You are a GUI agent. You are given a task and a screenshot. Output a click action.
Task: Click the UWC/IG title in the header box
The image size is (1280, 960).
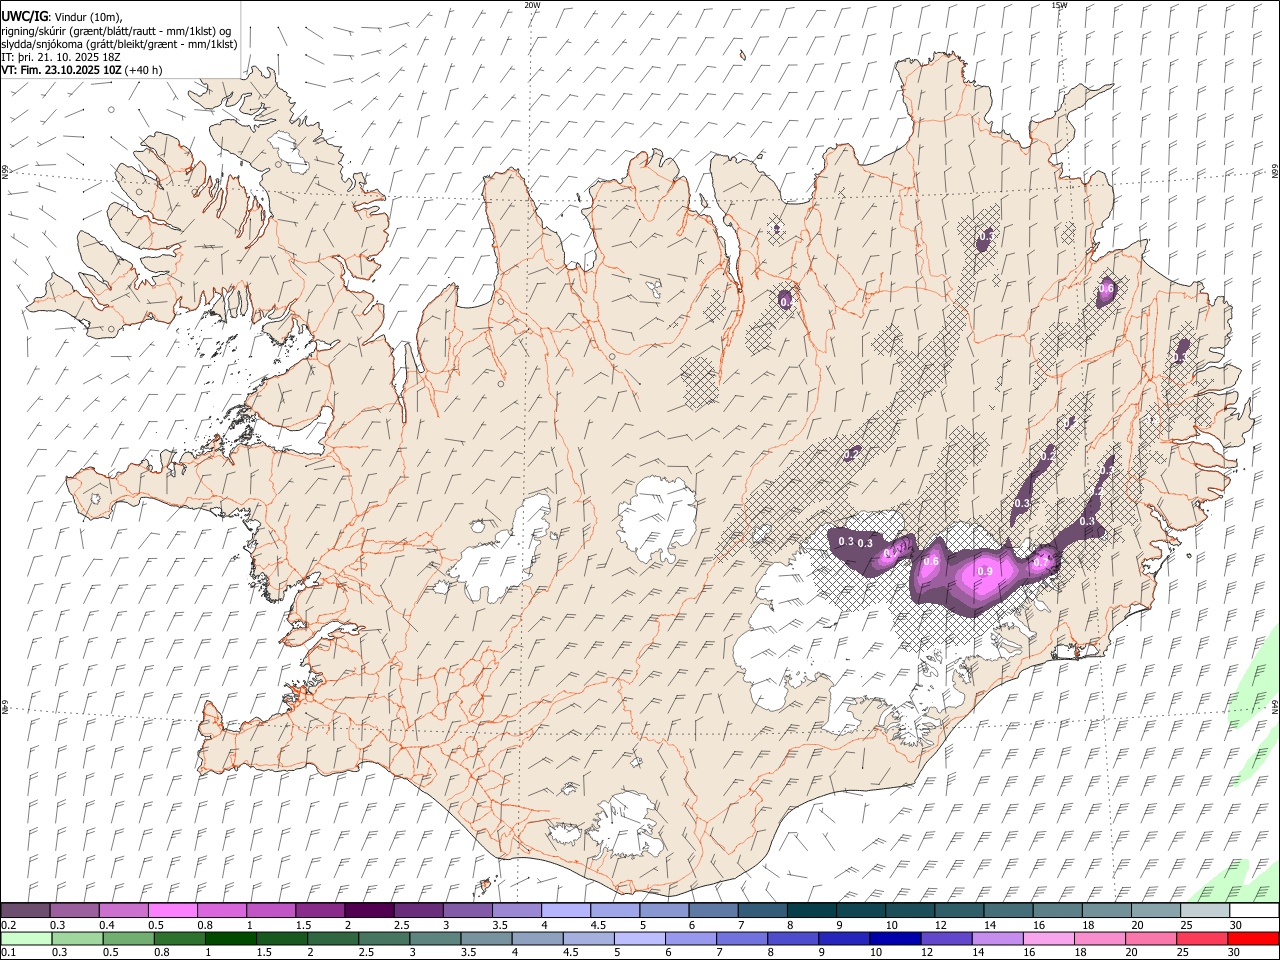24,15
